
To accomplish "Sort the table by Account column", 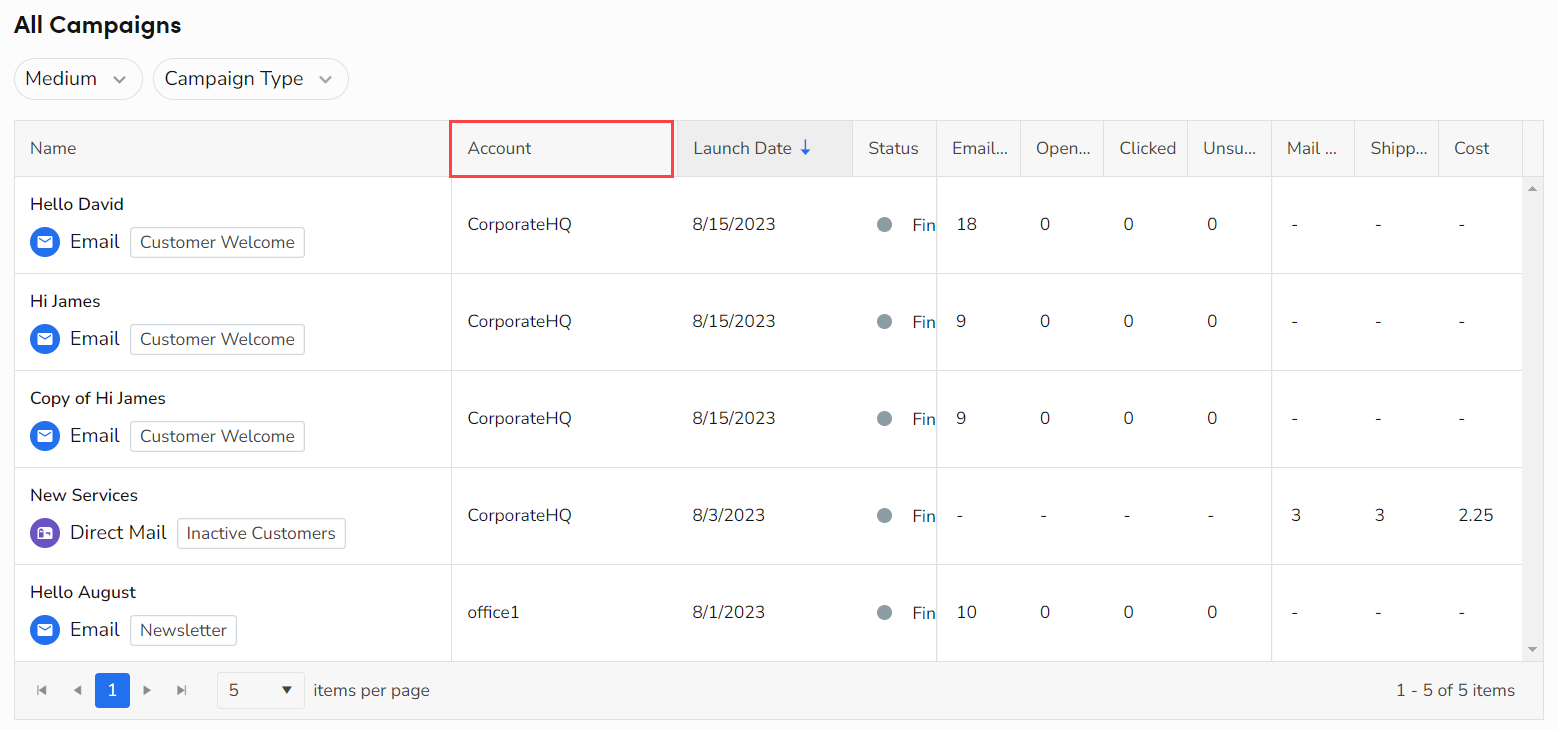I will pyautogui.click(x=561, y=148).
